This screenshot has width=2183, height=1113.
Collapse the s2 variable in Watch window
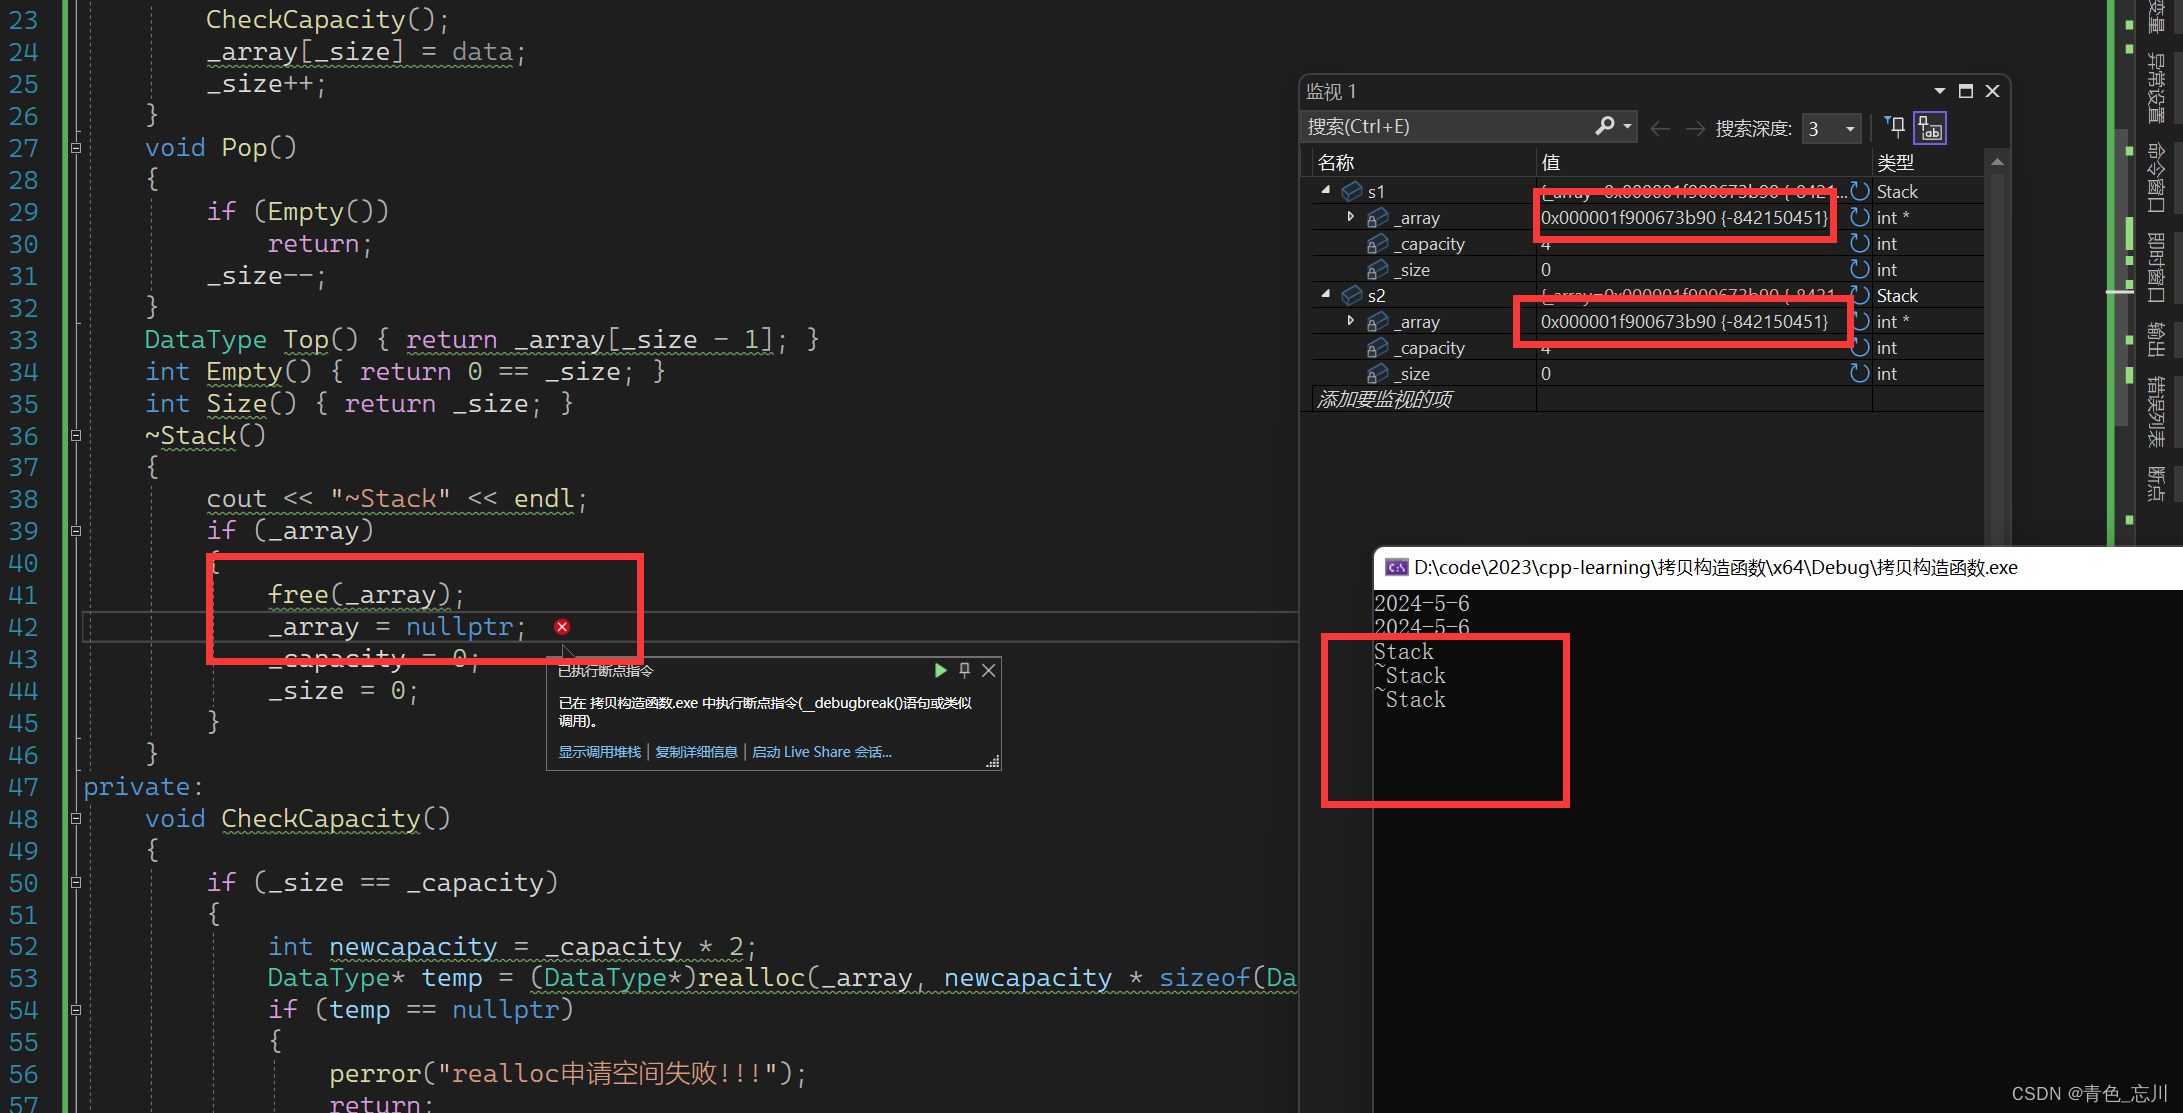pyautogui.click(x=1326, y=294)
